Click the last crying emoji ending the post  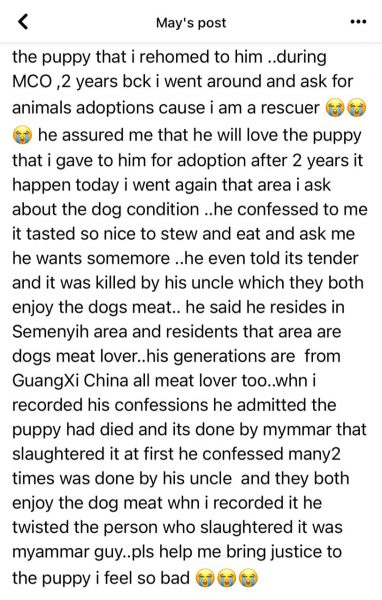tap(248, 578)
